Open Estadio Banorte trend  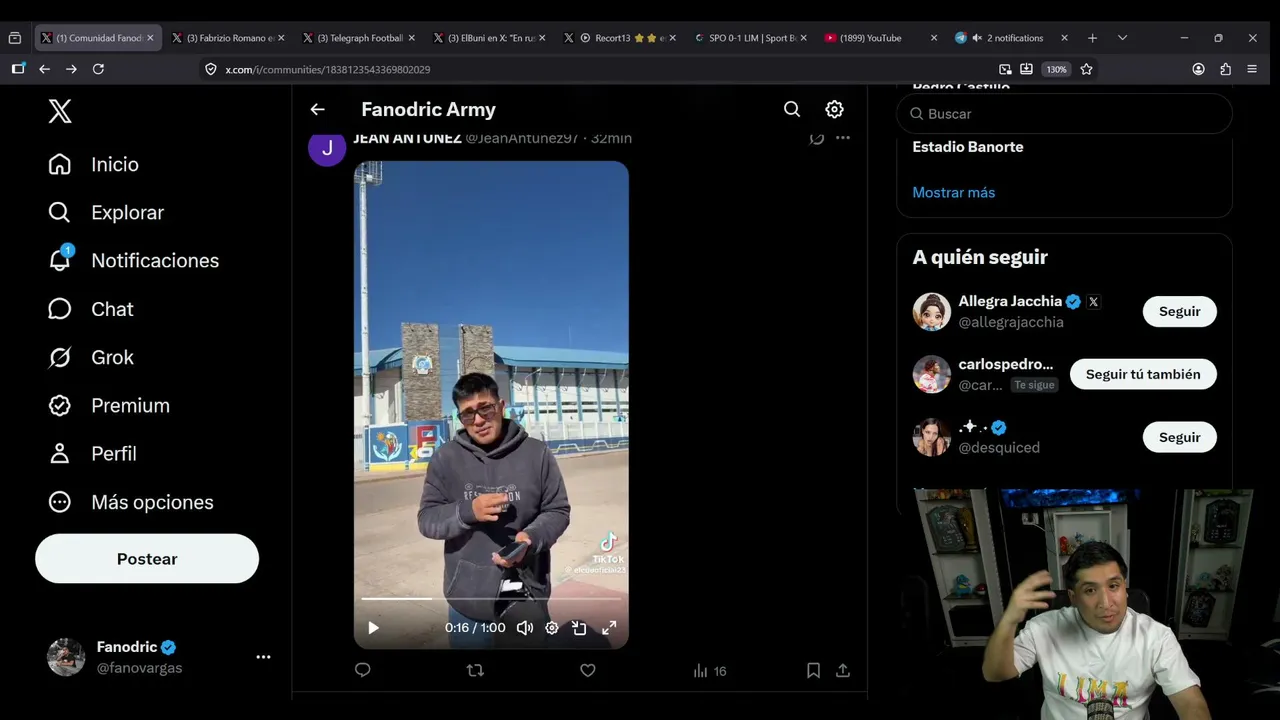pyautogui.click(x=968, y=147)
